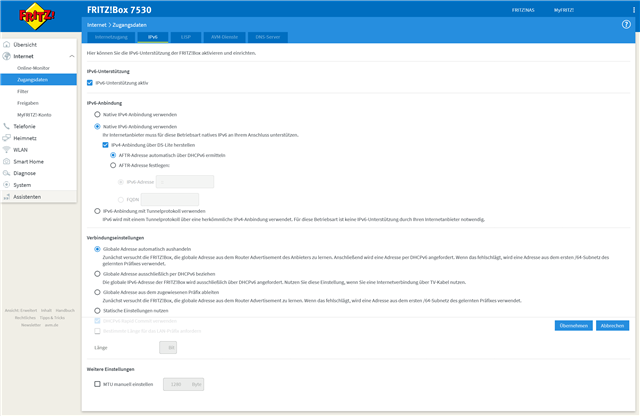Click the Länge Bit input field

click(168, 348)
